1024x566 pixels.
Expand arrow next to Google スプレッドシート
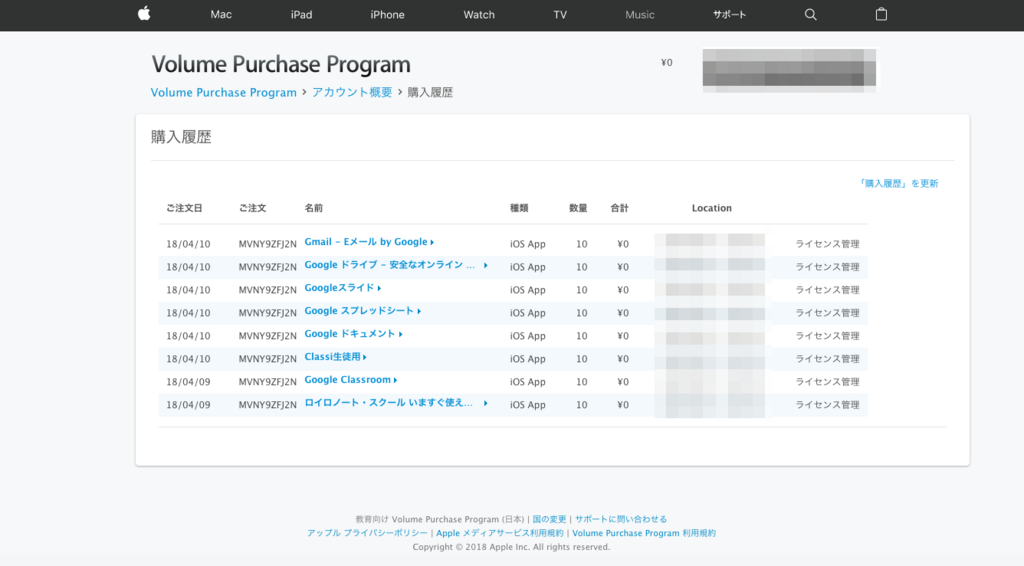(x=419, y=311)
